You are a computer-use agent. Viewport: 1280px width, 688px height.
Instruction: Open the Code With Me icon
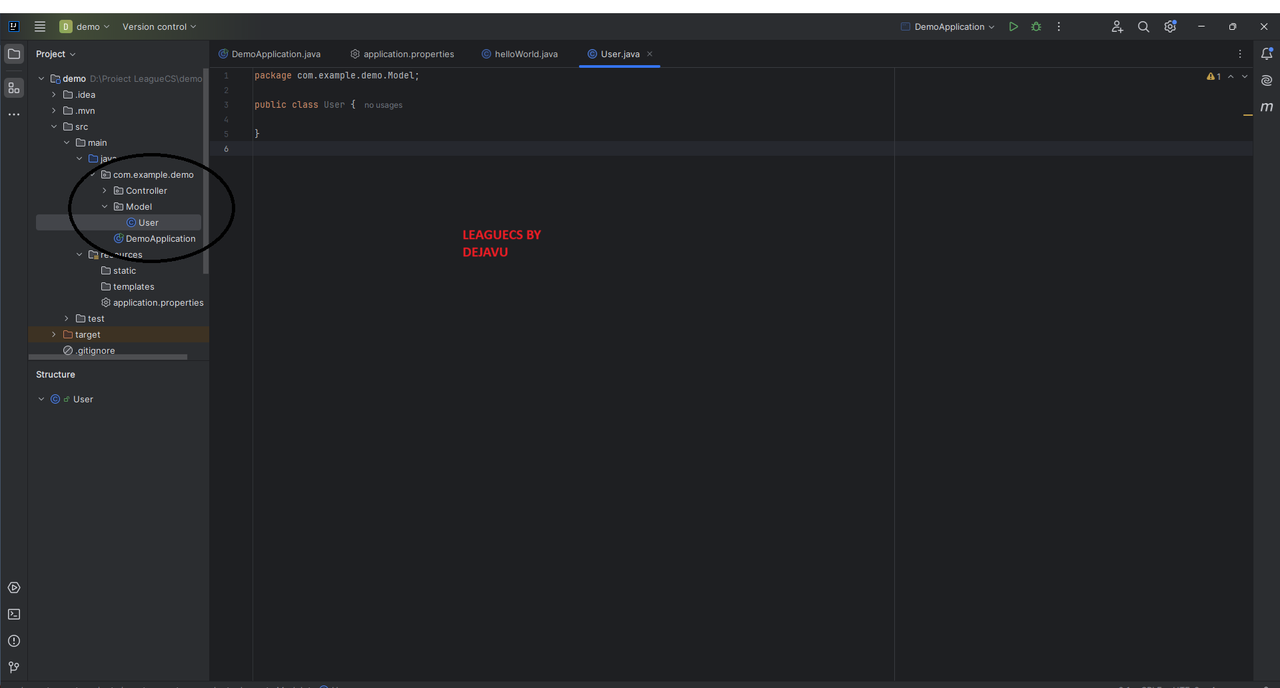click(1117, 27)
